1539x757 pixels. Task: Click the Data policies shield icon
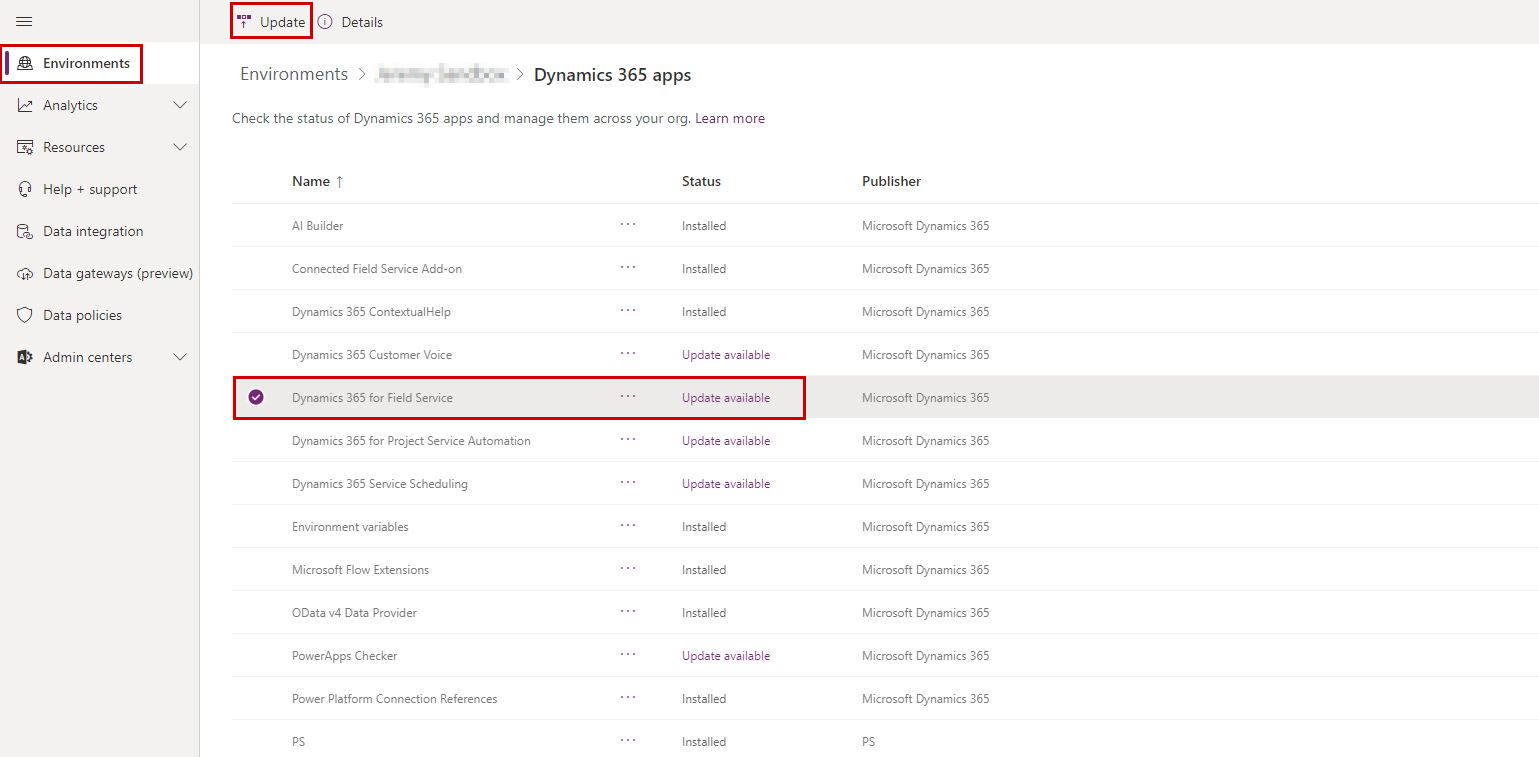click(25, 315)
